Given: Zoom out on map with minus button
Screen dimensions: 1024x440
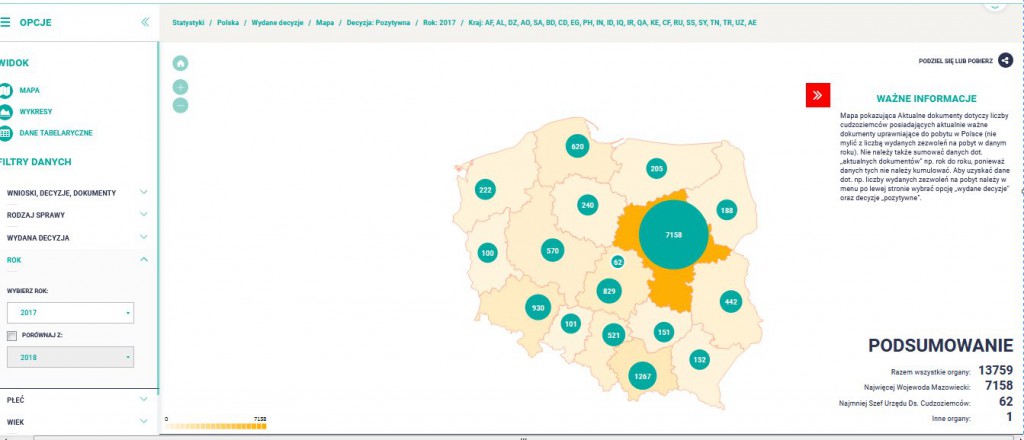Looking at the screenshot, I should (180, 105).
